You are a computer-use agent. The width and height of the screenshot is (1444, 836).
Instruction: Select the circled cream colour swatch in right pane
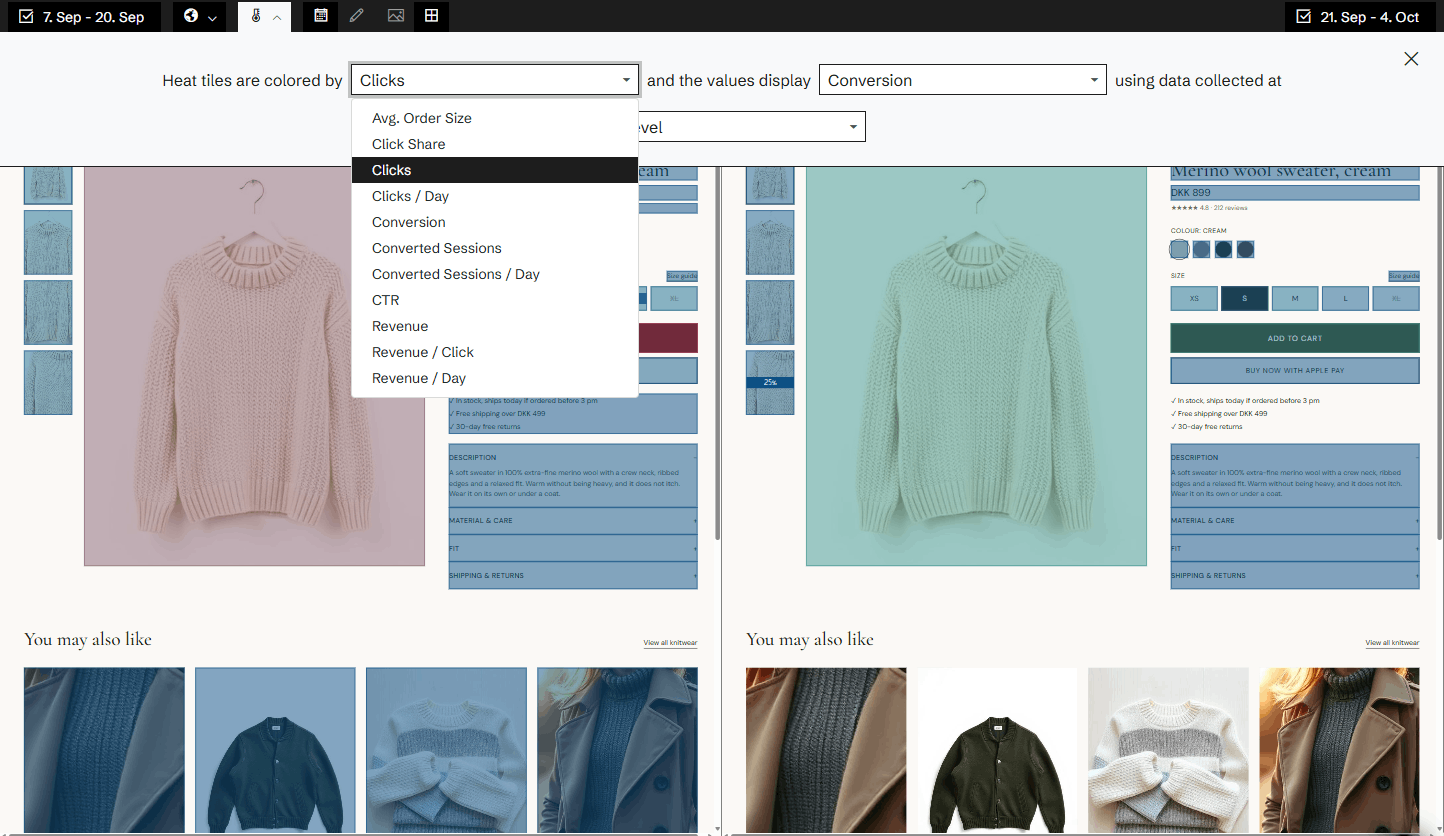coord(1180,249)
